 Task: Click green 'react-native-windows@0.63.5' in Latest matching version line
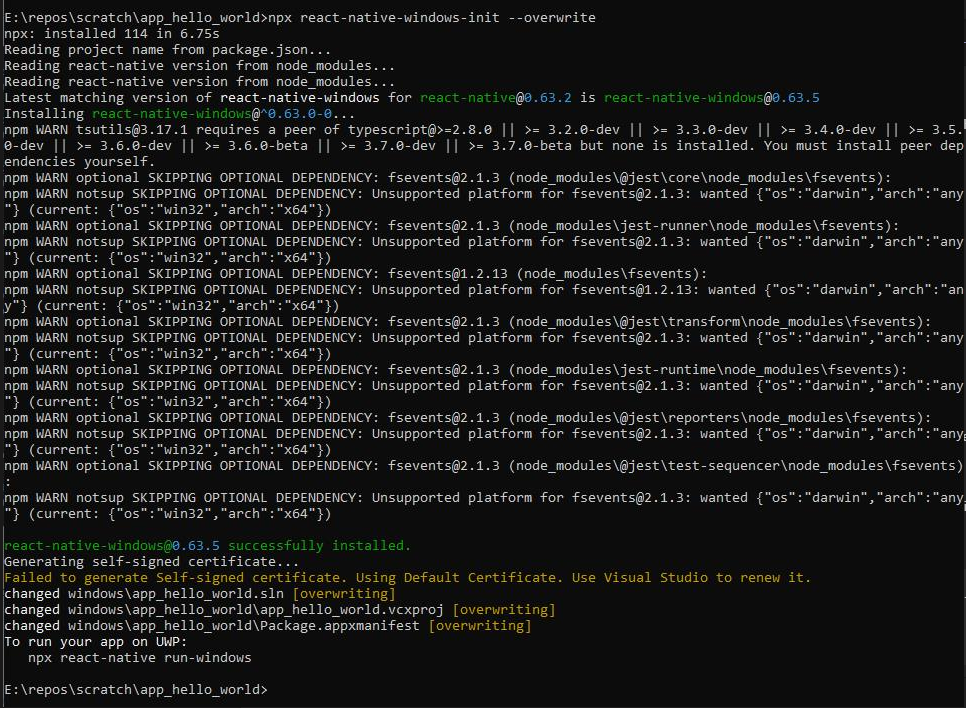[x=712, y=97]
